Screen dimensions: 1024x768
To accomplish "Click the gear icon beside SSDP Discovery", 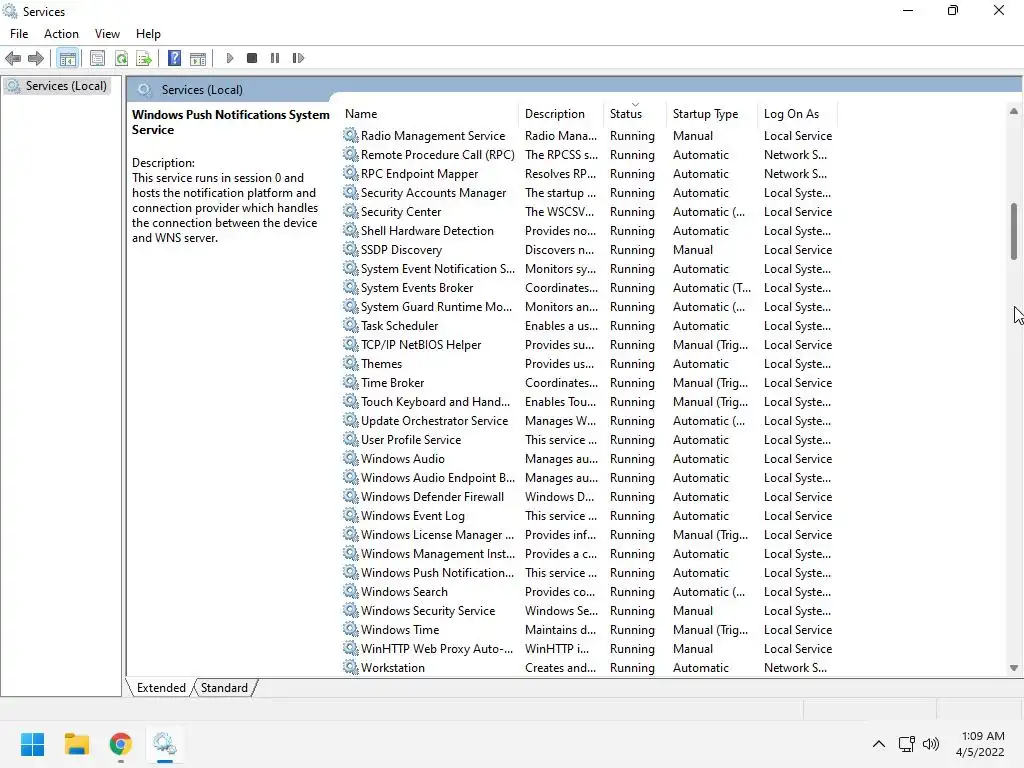I will pos(351,249).
